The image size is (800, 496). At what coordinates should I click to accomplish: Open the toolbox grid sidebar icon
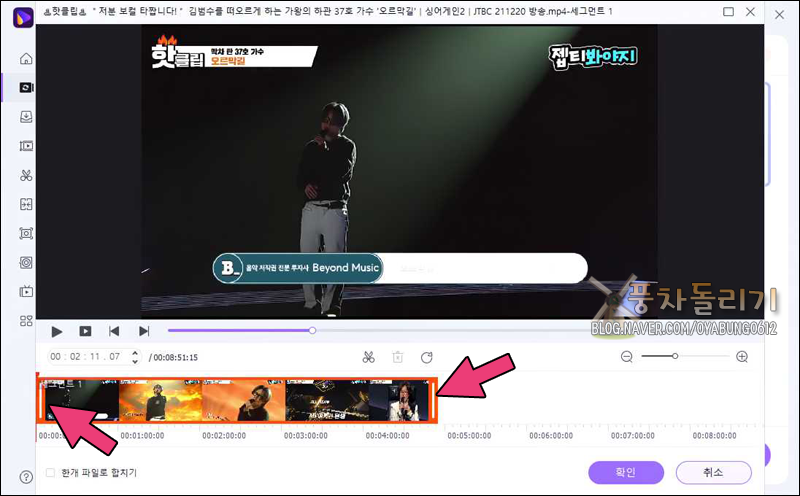click(x=26, y=321)
